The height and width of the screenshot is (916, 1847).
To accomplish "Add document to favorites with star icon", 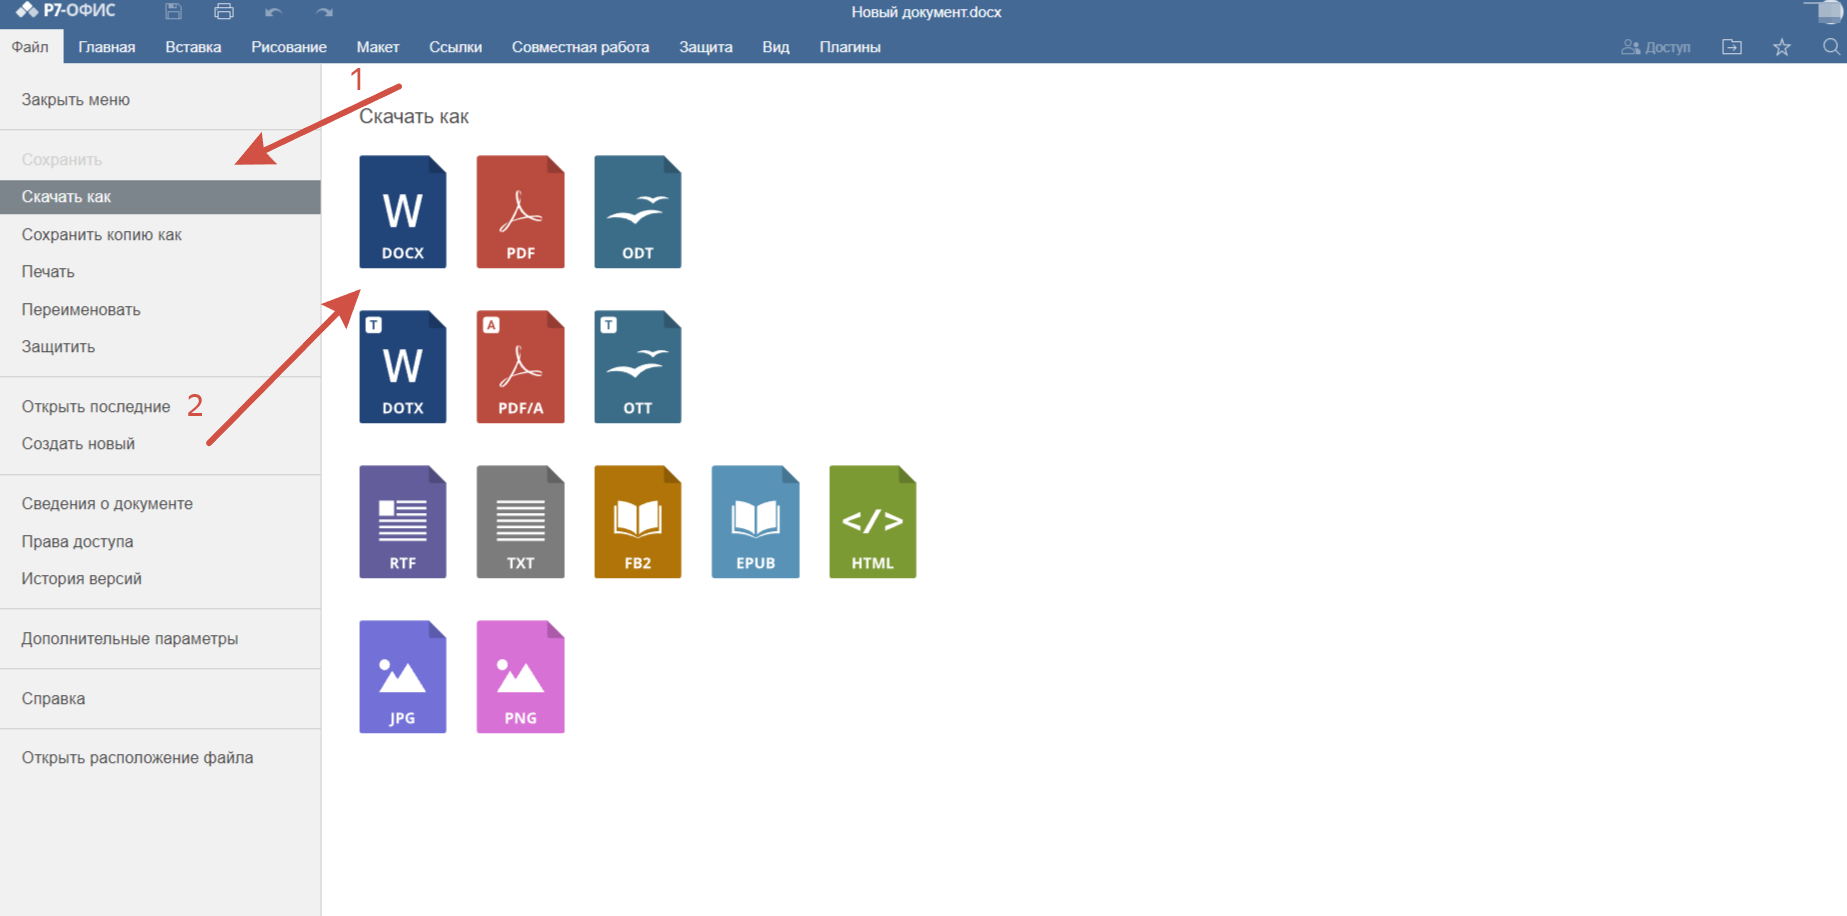I will click(1782, 47).
